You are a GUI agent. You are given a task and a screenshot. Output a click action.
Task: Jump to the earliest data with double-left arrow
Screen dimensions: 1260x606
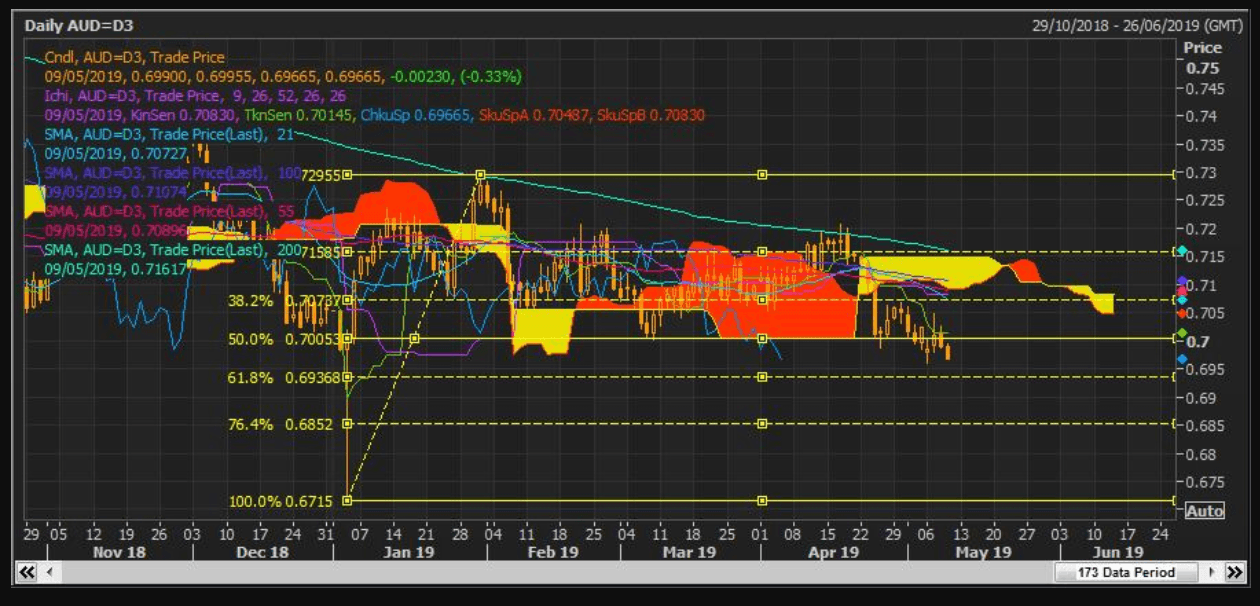[26, 572]
